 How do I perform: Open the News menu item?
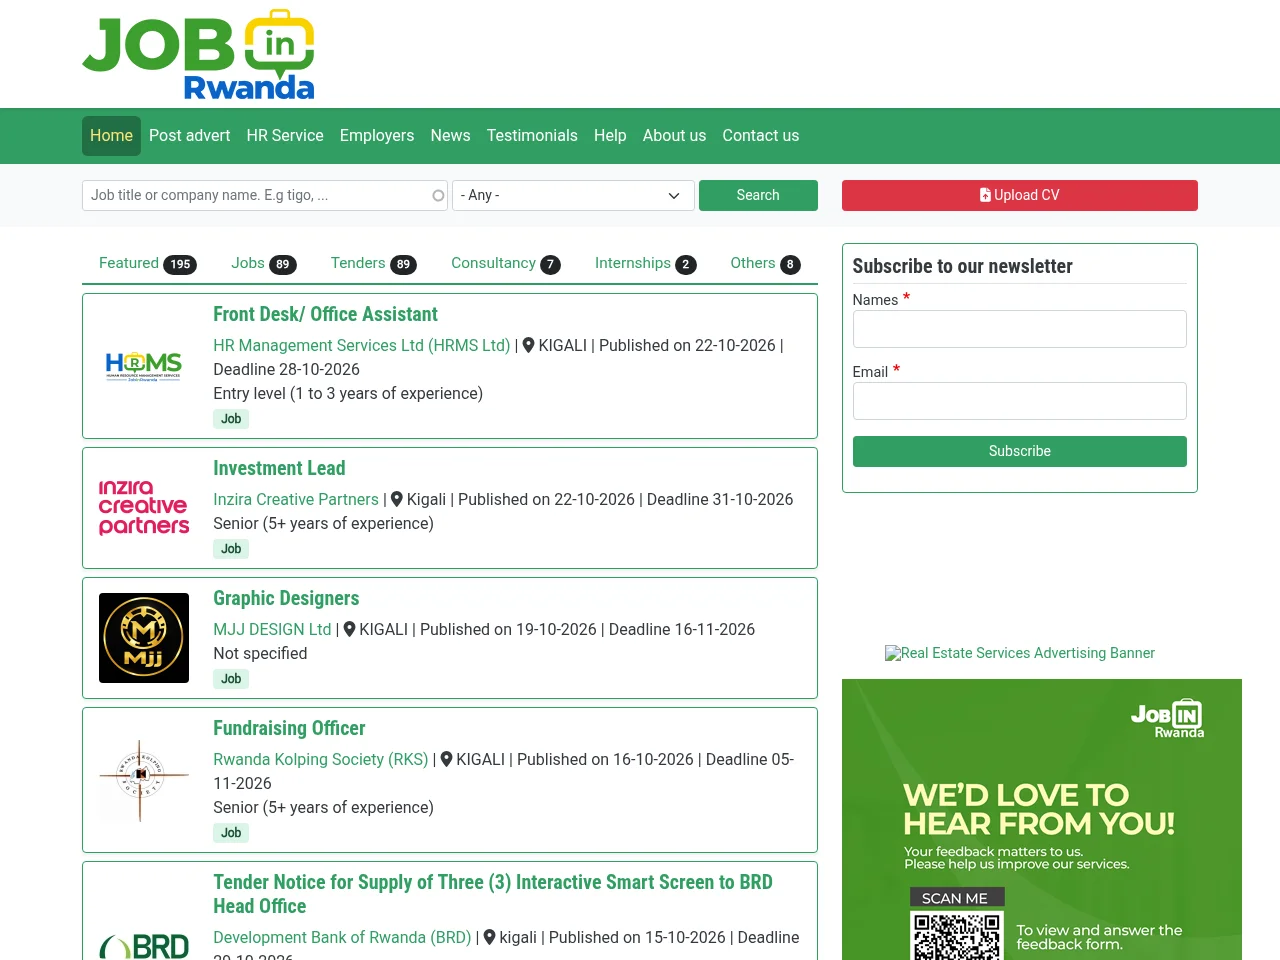pyautogui.click(x=450, y=136)
